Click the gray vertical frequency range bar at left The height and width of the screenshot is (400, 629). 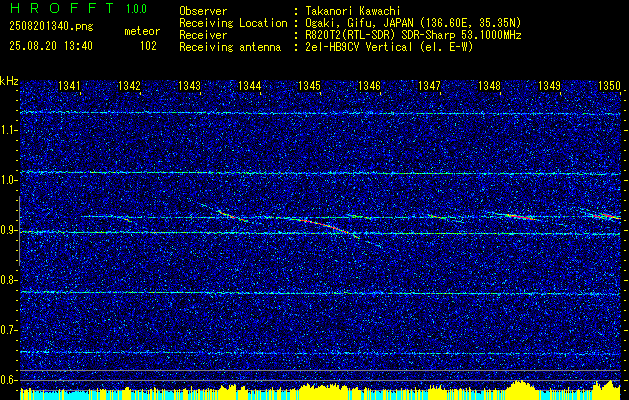[20, 231]
